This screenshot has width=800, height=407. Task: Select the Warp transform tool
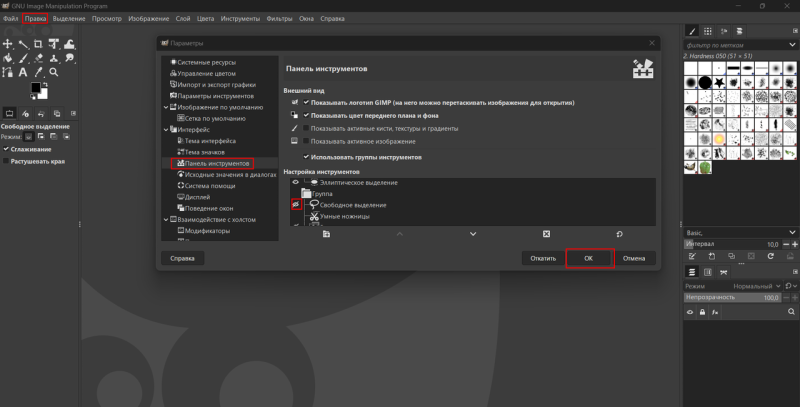click(69, 44)
